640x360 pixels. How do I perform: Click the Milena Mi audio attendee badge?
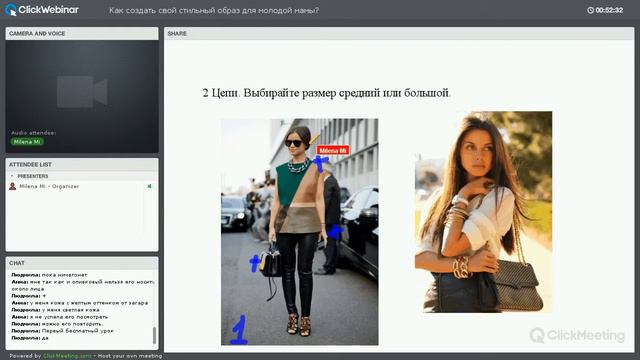pos(27,142)
